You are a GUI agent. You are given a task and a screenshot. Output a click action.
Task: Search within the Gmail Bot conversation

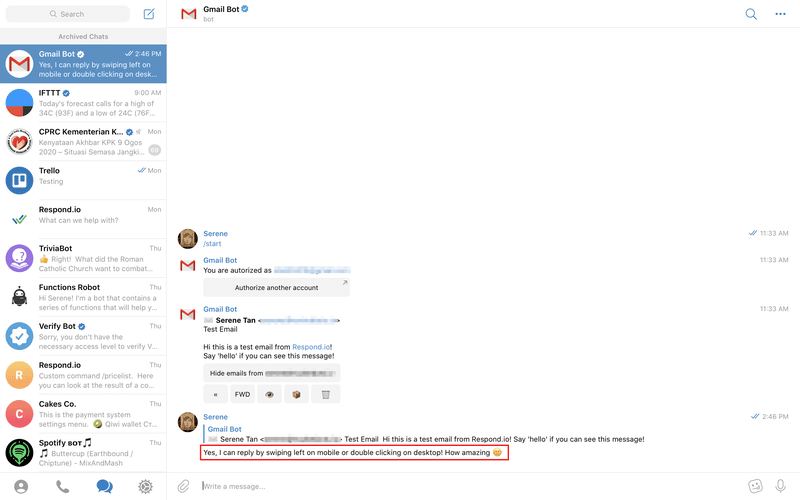point(751,14)
